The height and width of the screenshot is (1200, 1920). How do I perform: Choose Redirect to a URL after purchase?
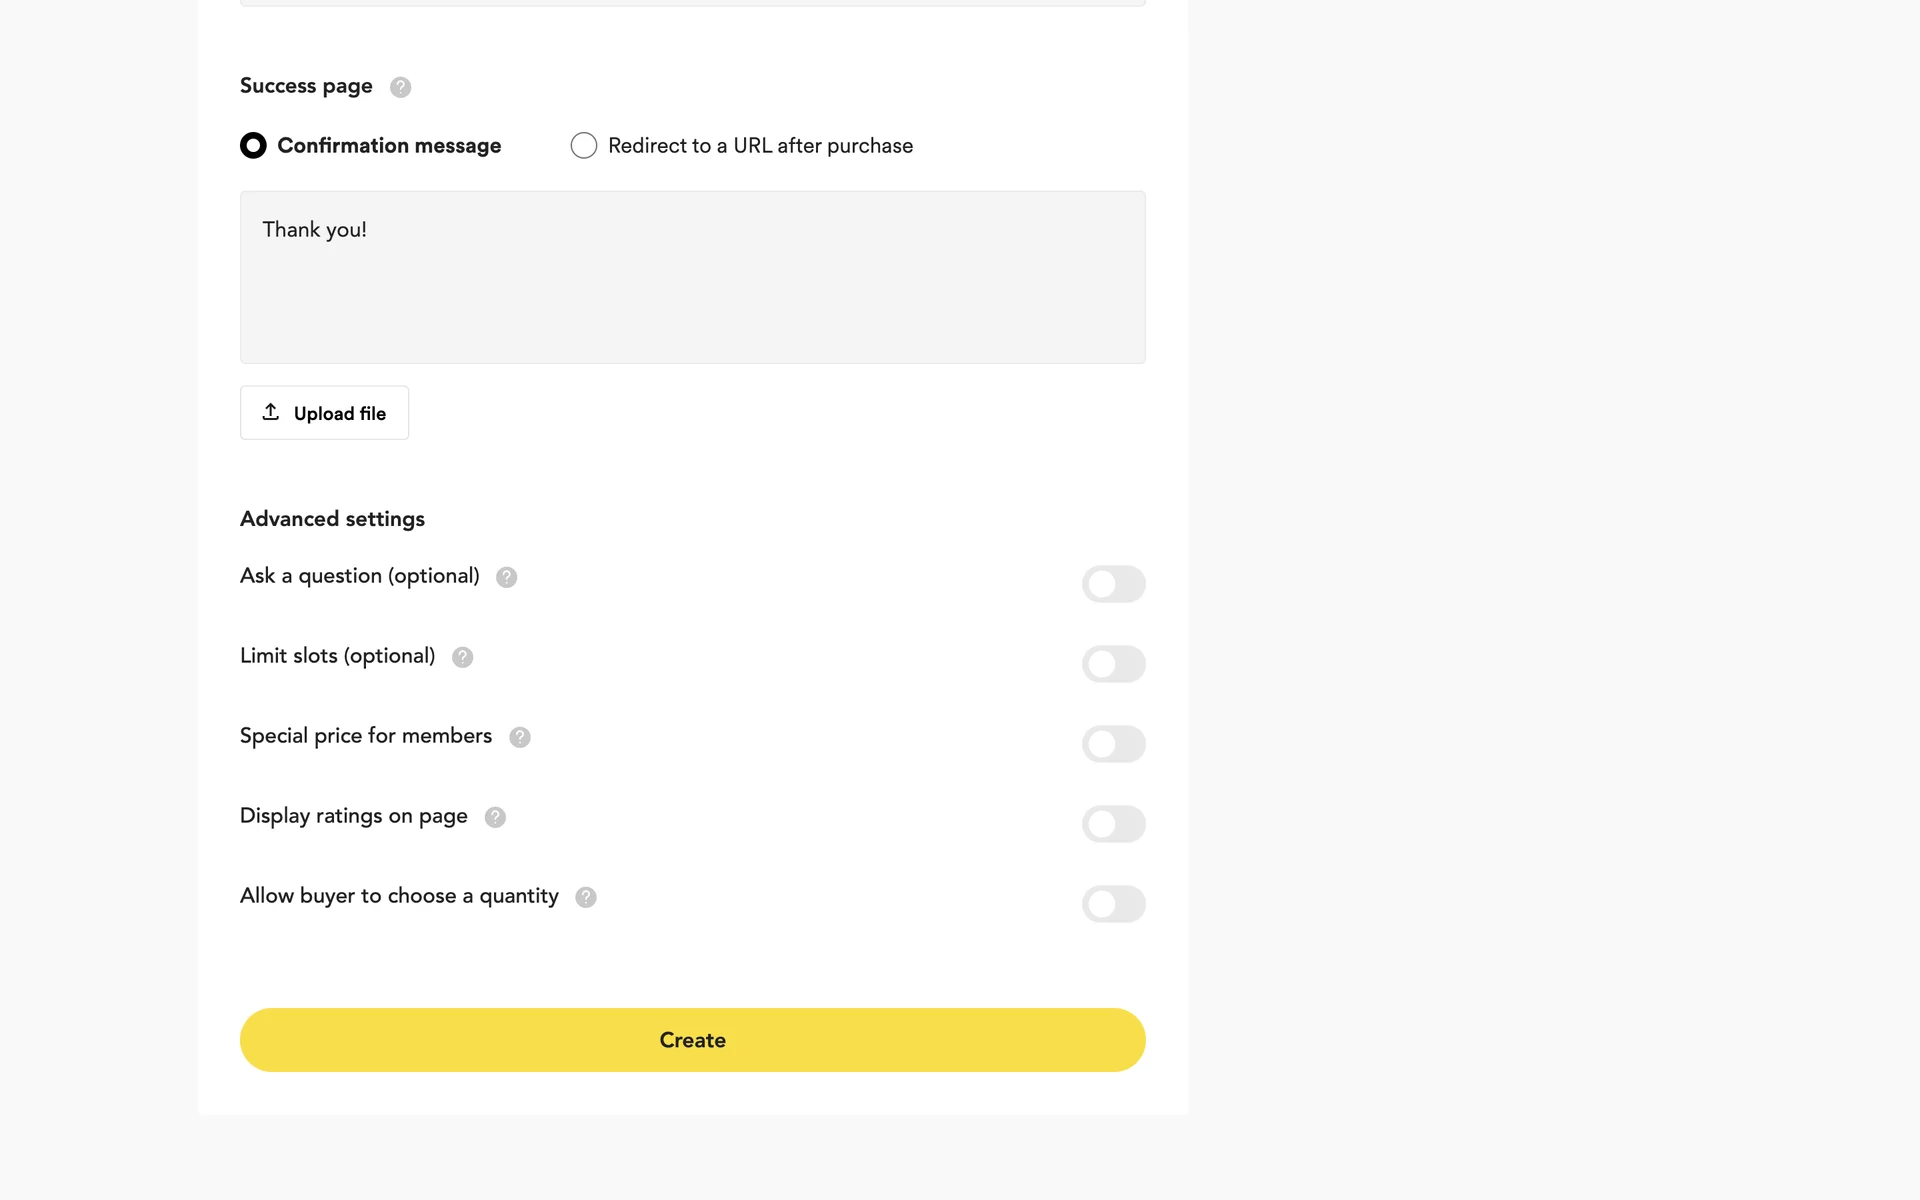[584, 146]
